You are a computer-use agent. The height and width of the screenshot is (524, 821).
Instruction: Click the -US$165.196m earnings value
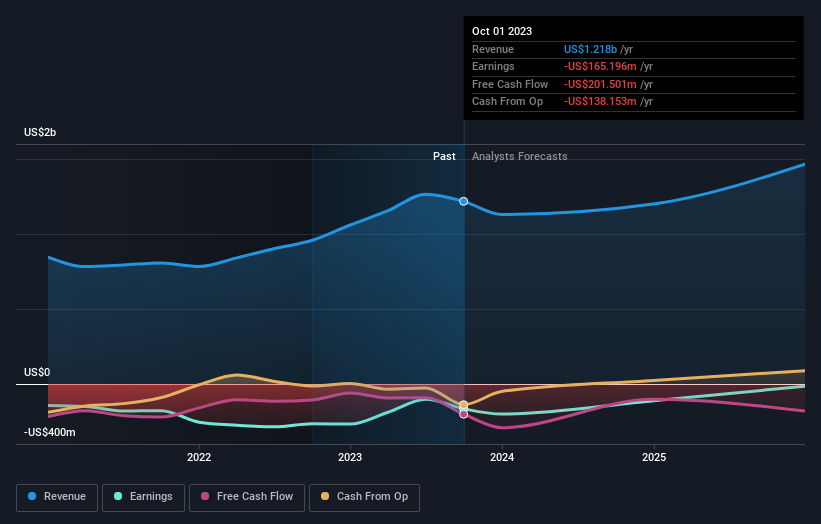600,66
